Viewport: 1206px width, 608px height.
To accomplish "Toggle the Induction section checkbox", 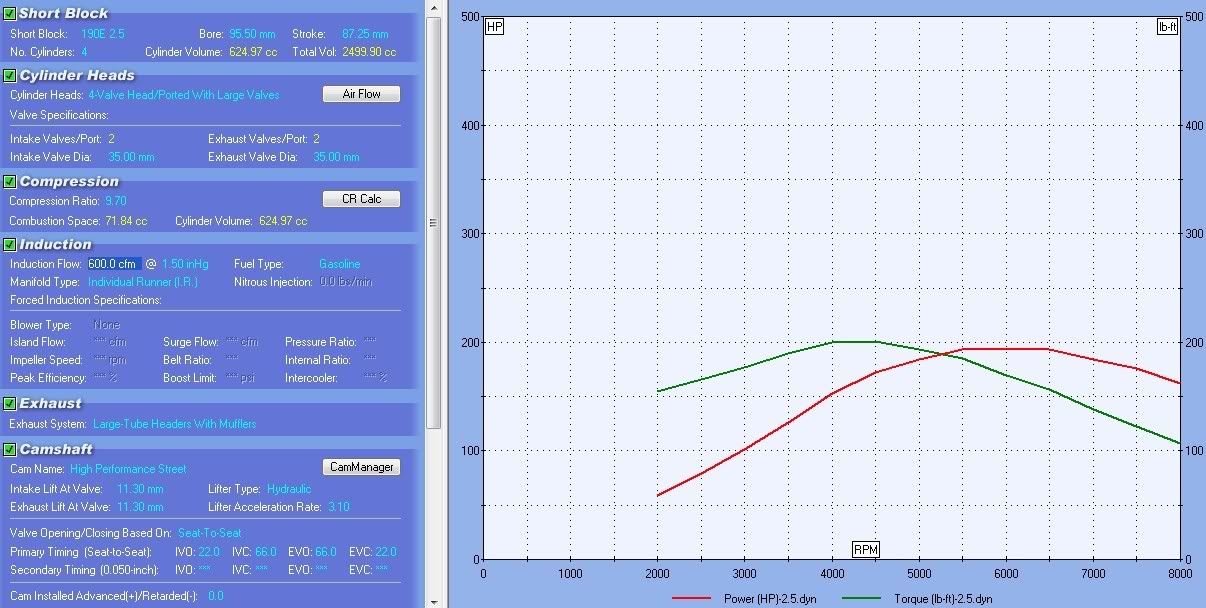I will 10,244.
